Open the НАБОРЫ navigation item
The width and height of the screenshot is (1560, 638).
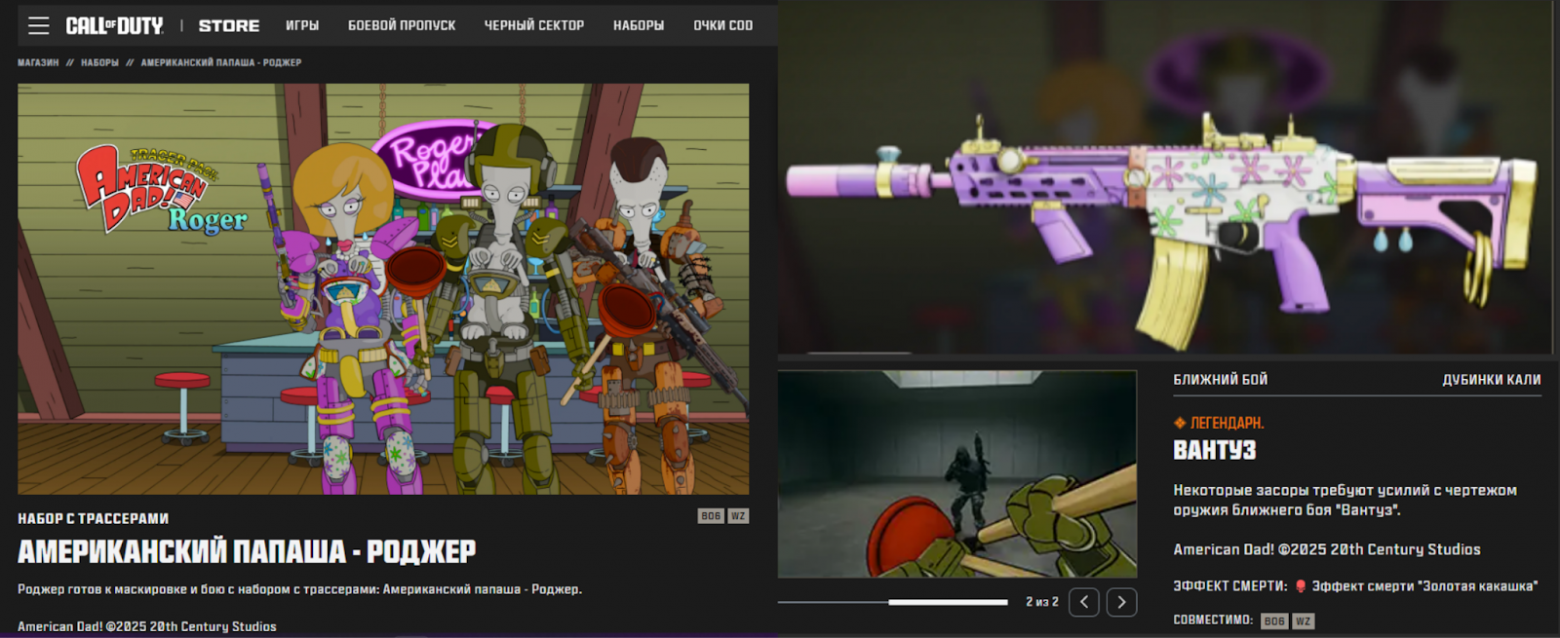coord(639,25)
